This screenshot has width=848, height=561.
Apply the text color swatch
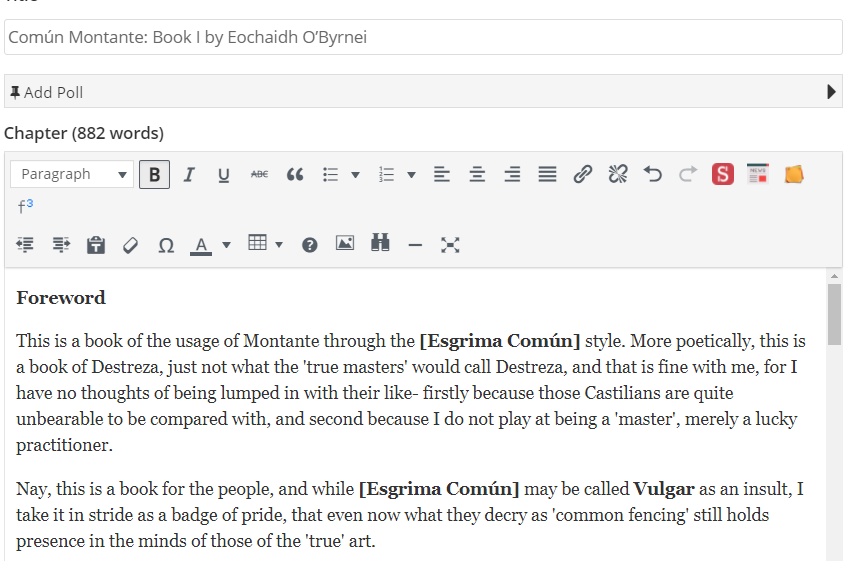click(201, 245)
